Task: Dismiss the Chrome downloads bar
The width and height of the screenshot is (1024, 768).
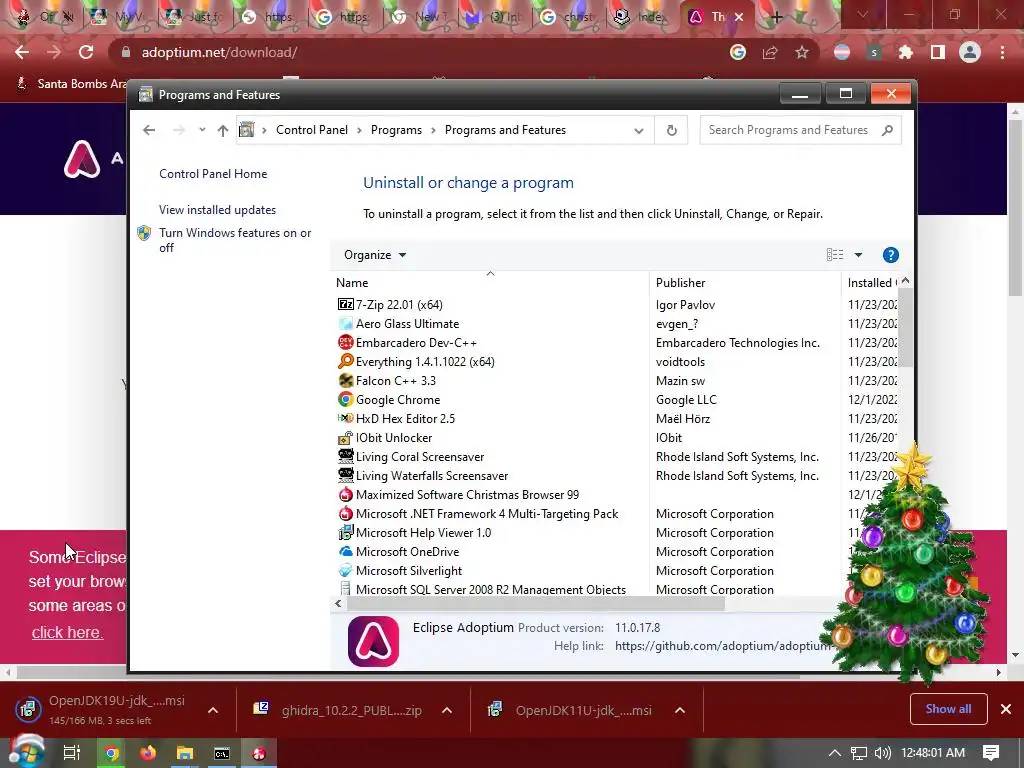Action: pyautogui.click(x=1006, y=709)
